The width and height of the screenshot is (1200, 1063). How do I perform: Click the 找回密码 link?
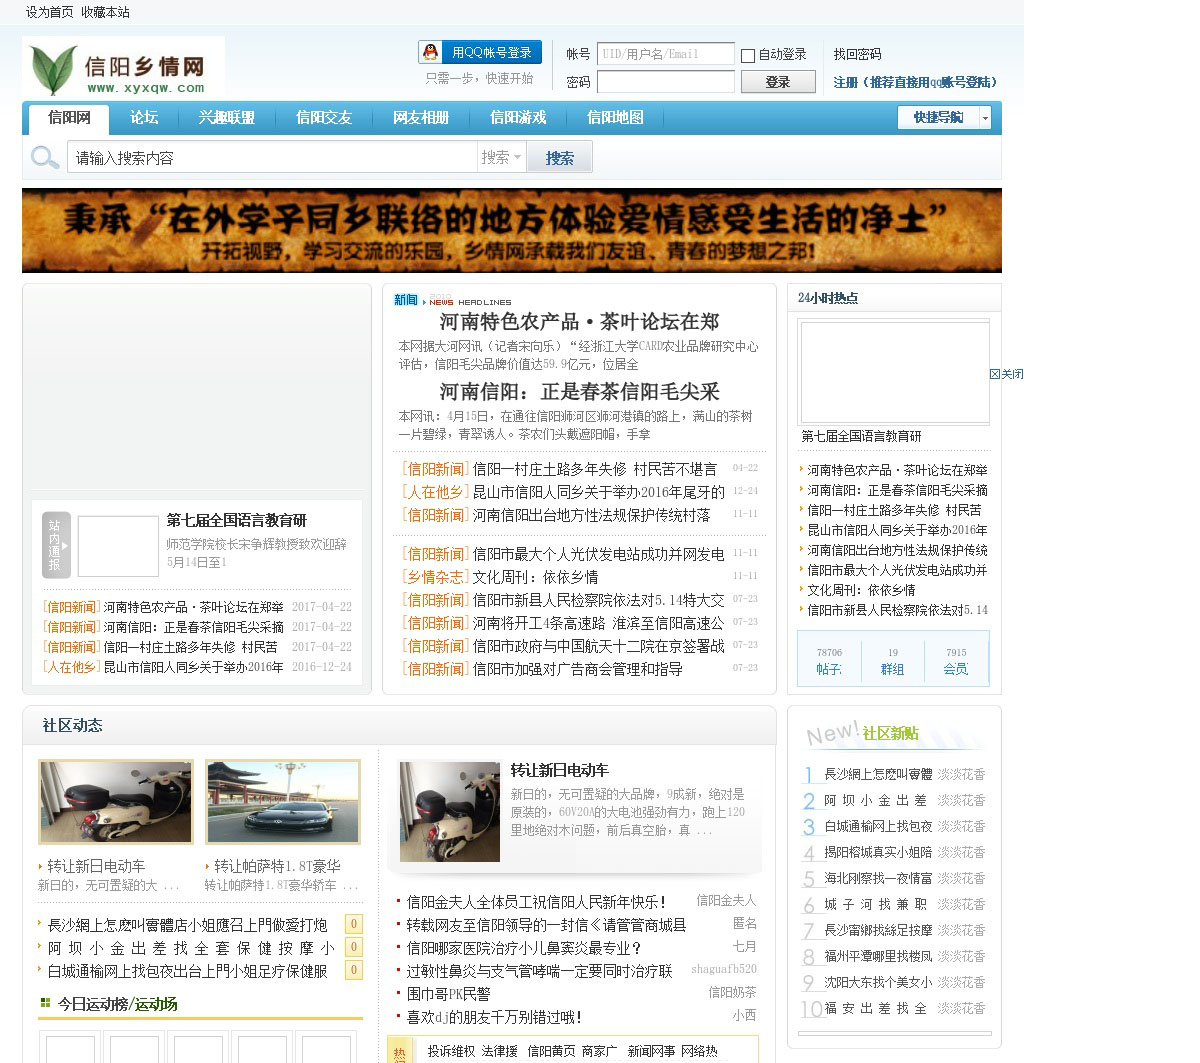857,54
